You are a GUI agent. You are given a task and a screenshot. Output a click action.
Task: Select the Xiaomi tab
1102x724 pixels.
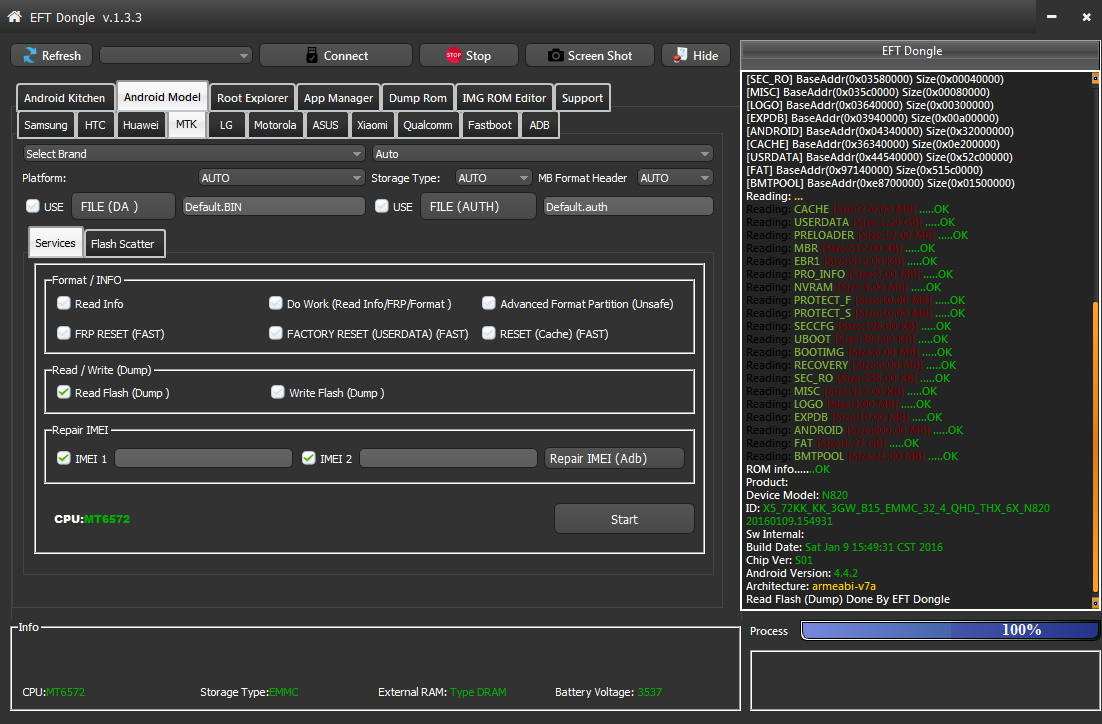coord(372,125)
